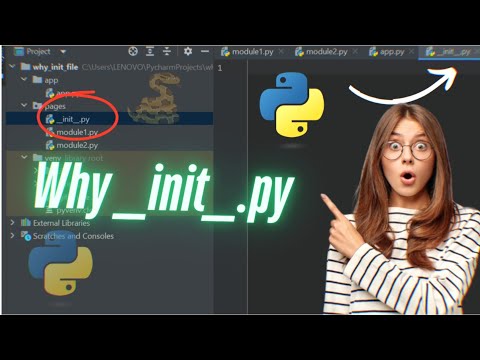Select module1.py in the project tree
Image resolution: width=480 pixels, height=360 pixels.
click(x=109, y=132)
